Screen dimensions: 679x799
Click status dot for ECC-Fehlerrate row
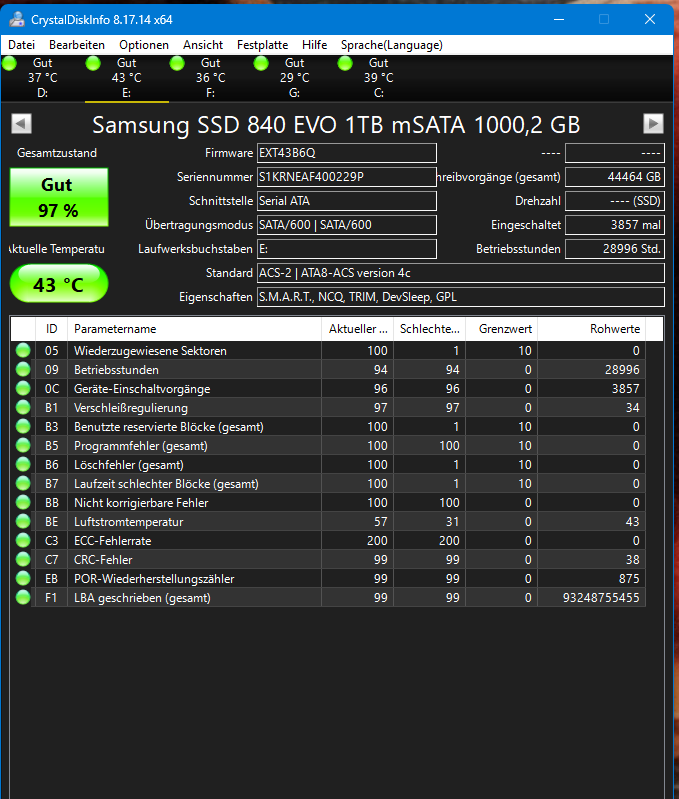pyautogui.click(x=23, y=540)
